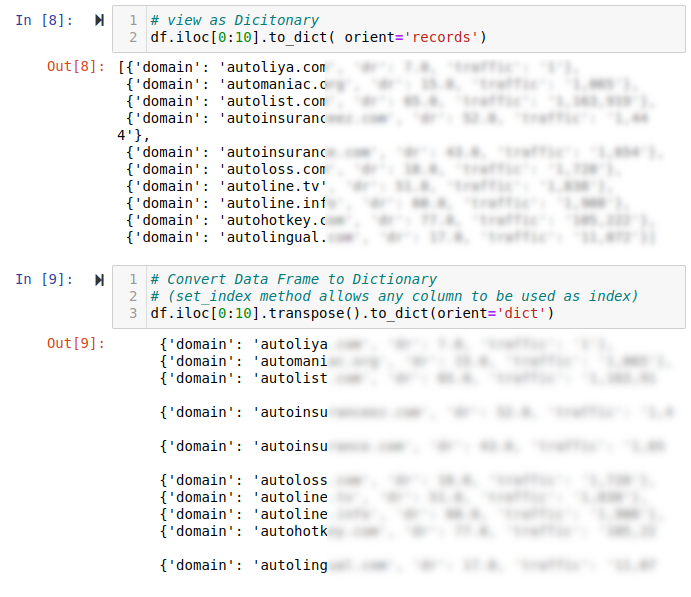
Task: Click the Out[8] row with 'autoline.inf
Action: pyautogui.click(x=378, y=203)
